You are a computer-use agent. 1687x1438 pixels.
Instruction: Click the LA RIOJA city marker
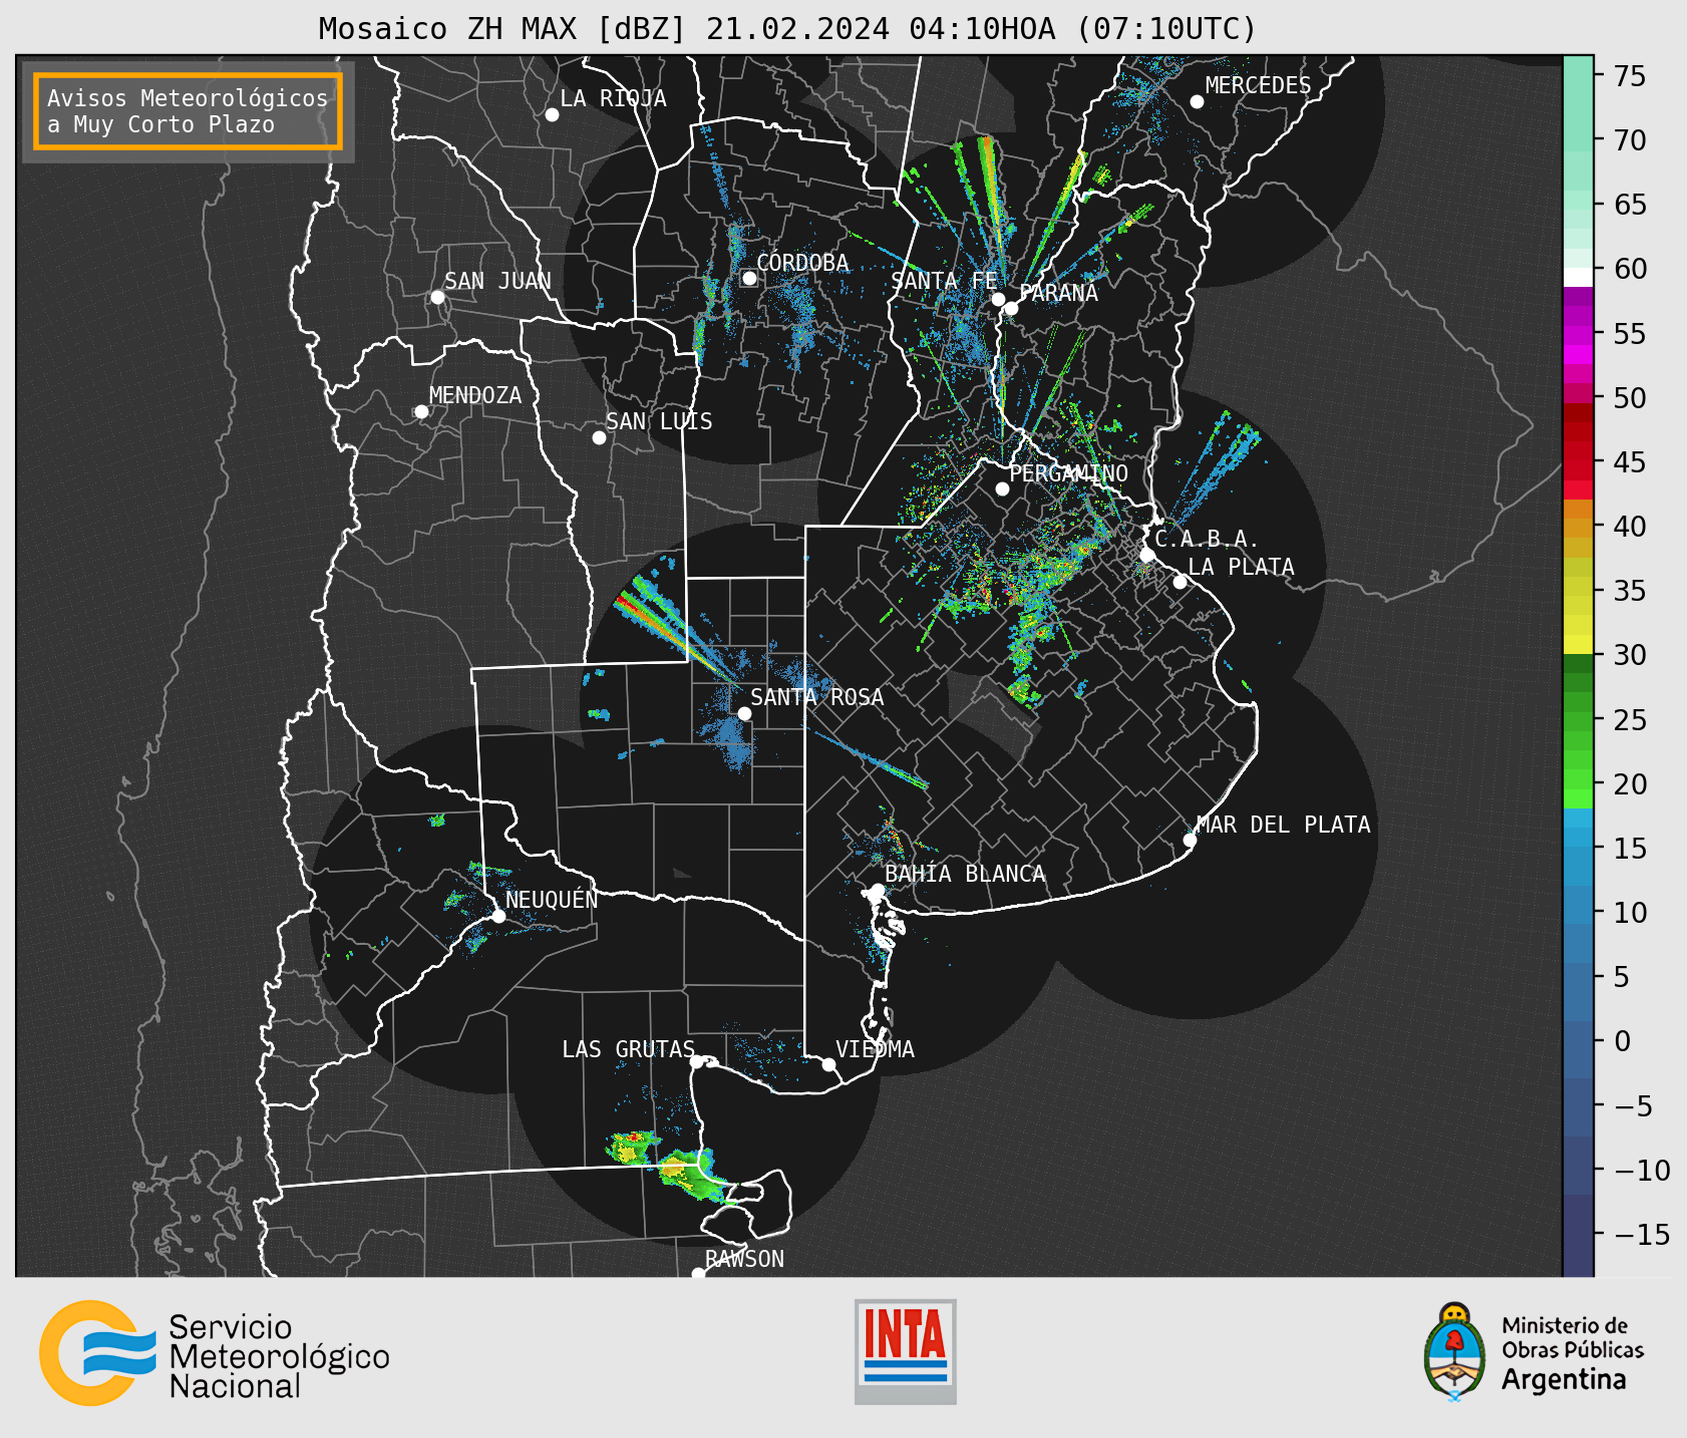552,115
